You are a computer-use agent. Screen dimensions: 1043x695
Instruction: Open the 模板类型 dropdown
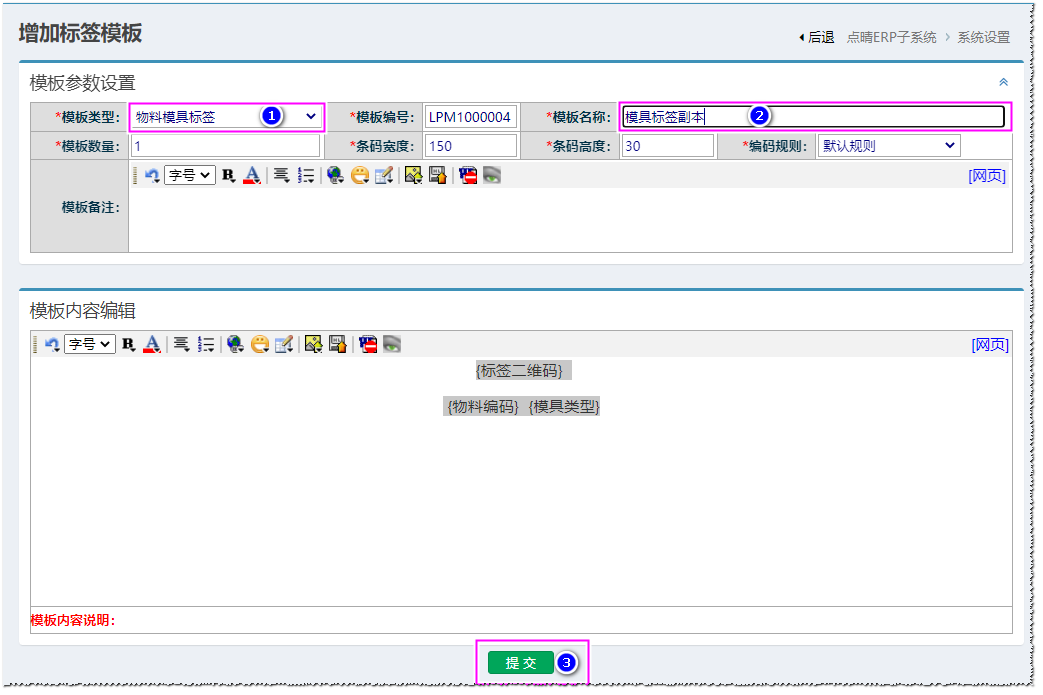[x=227, y=117]
